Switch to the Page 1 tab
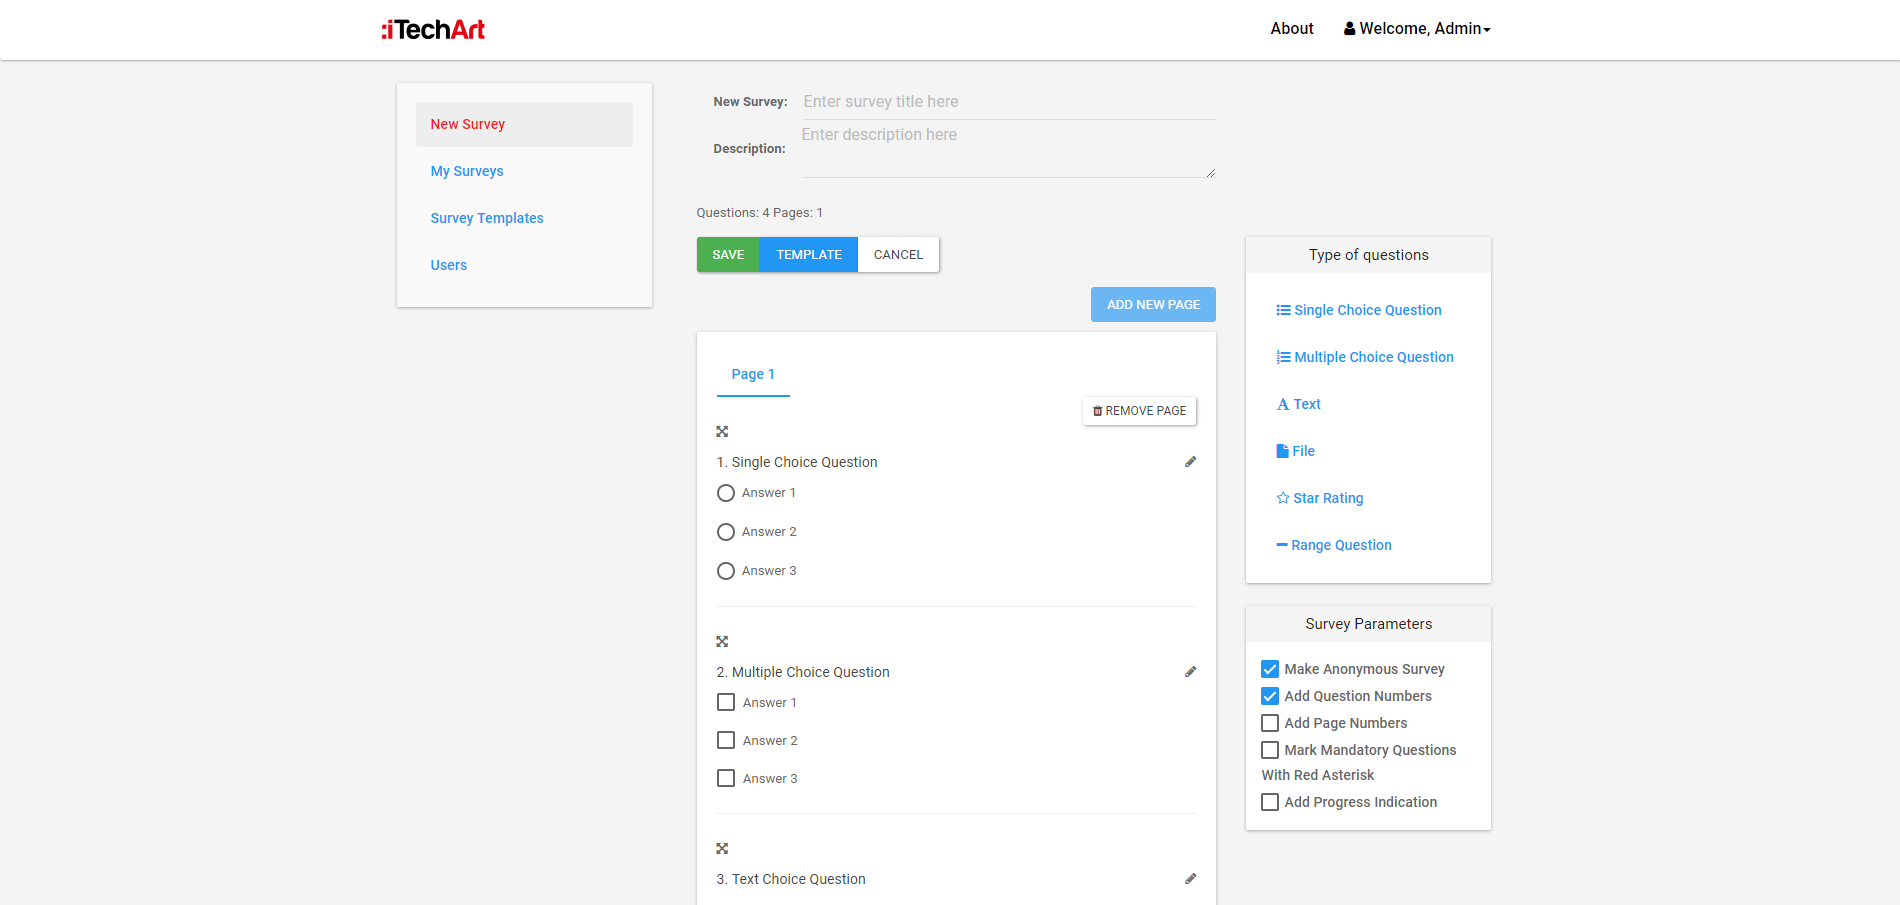 tap(753, 374)
